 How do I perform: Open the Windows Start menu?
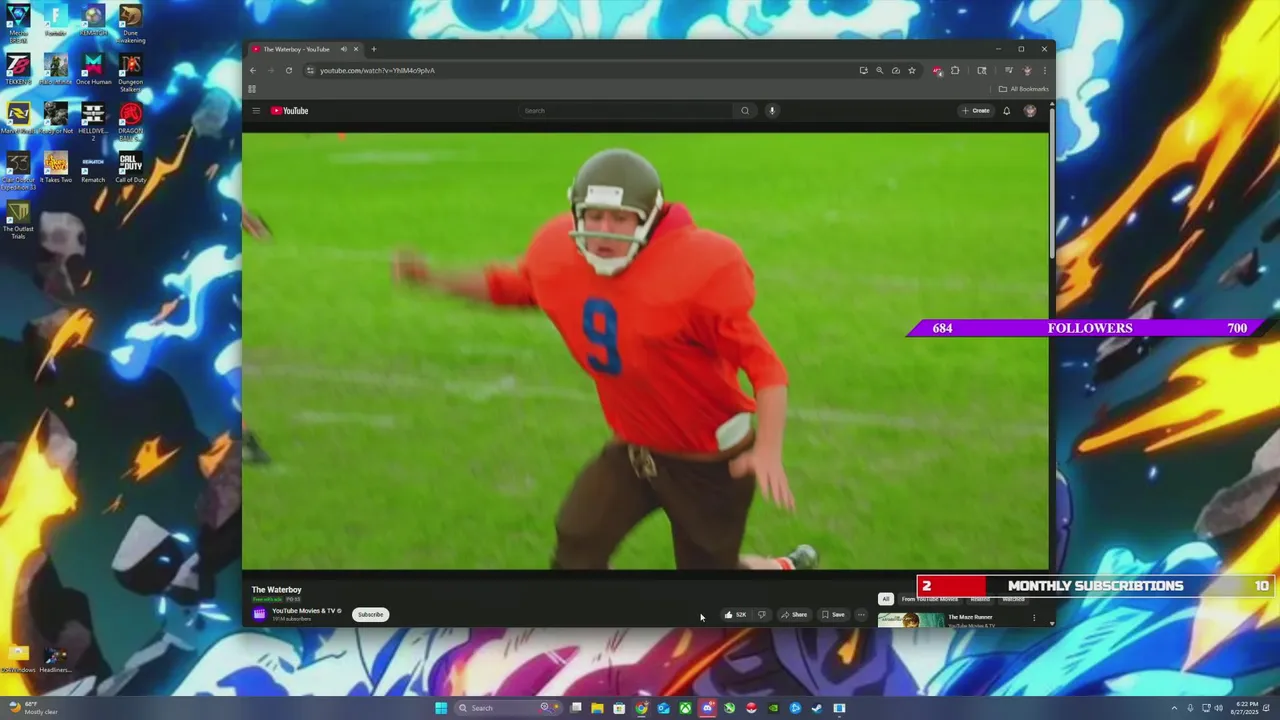point(441,708)
